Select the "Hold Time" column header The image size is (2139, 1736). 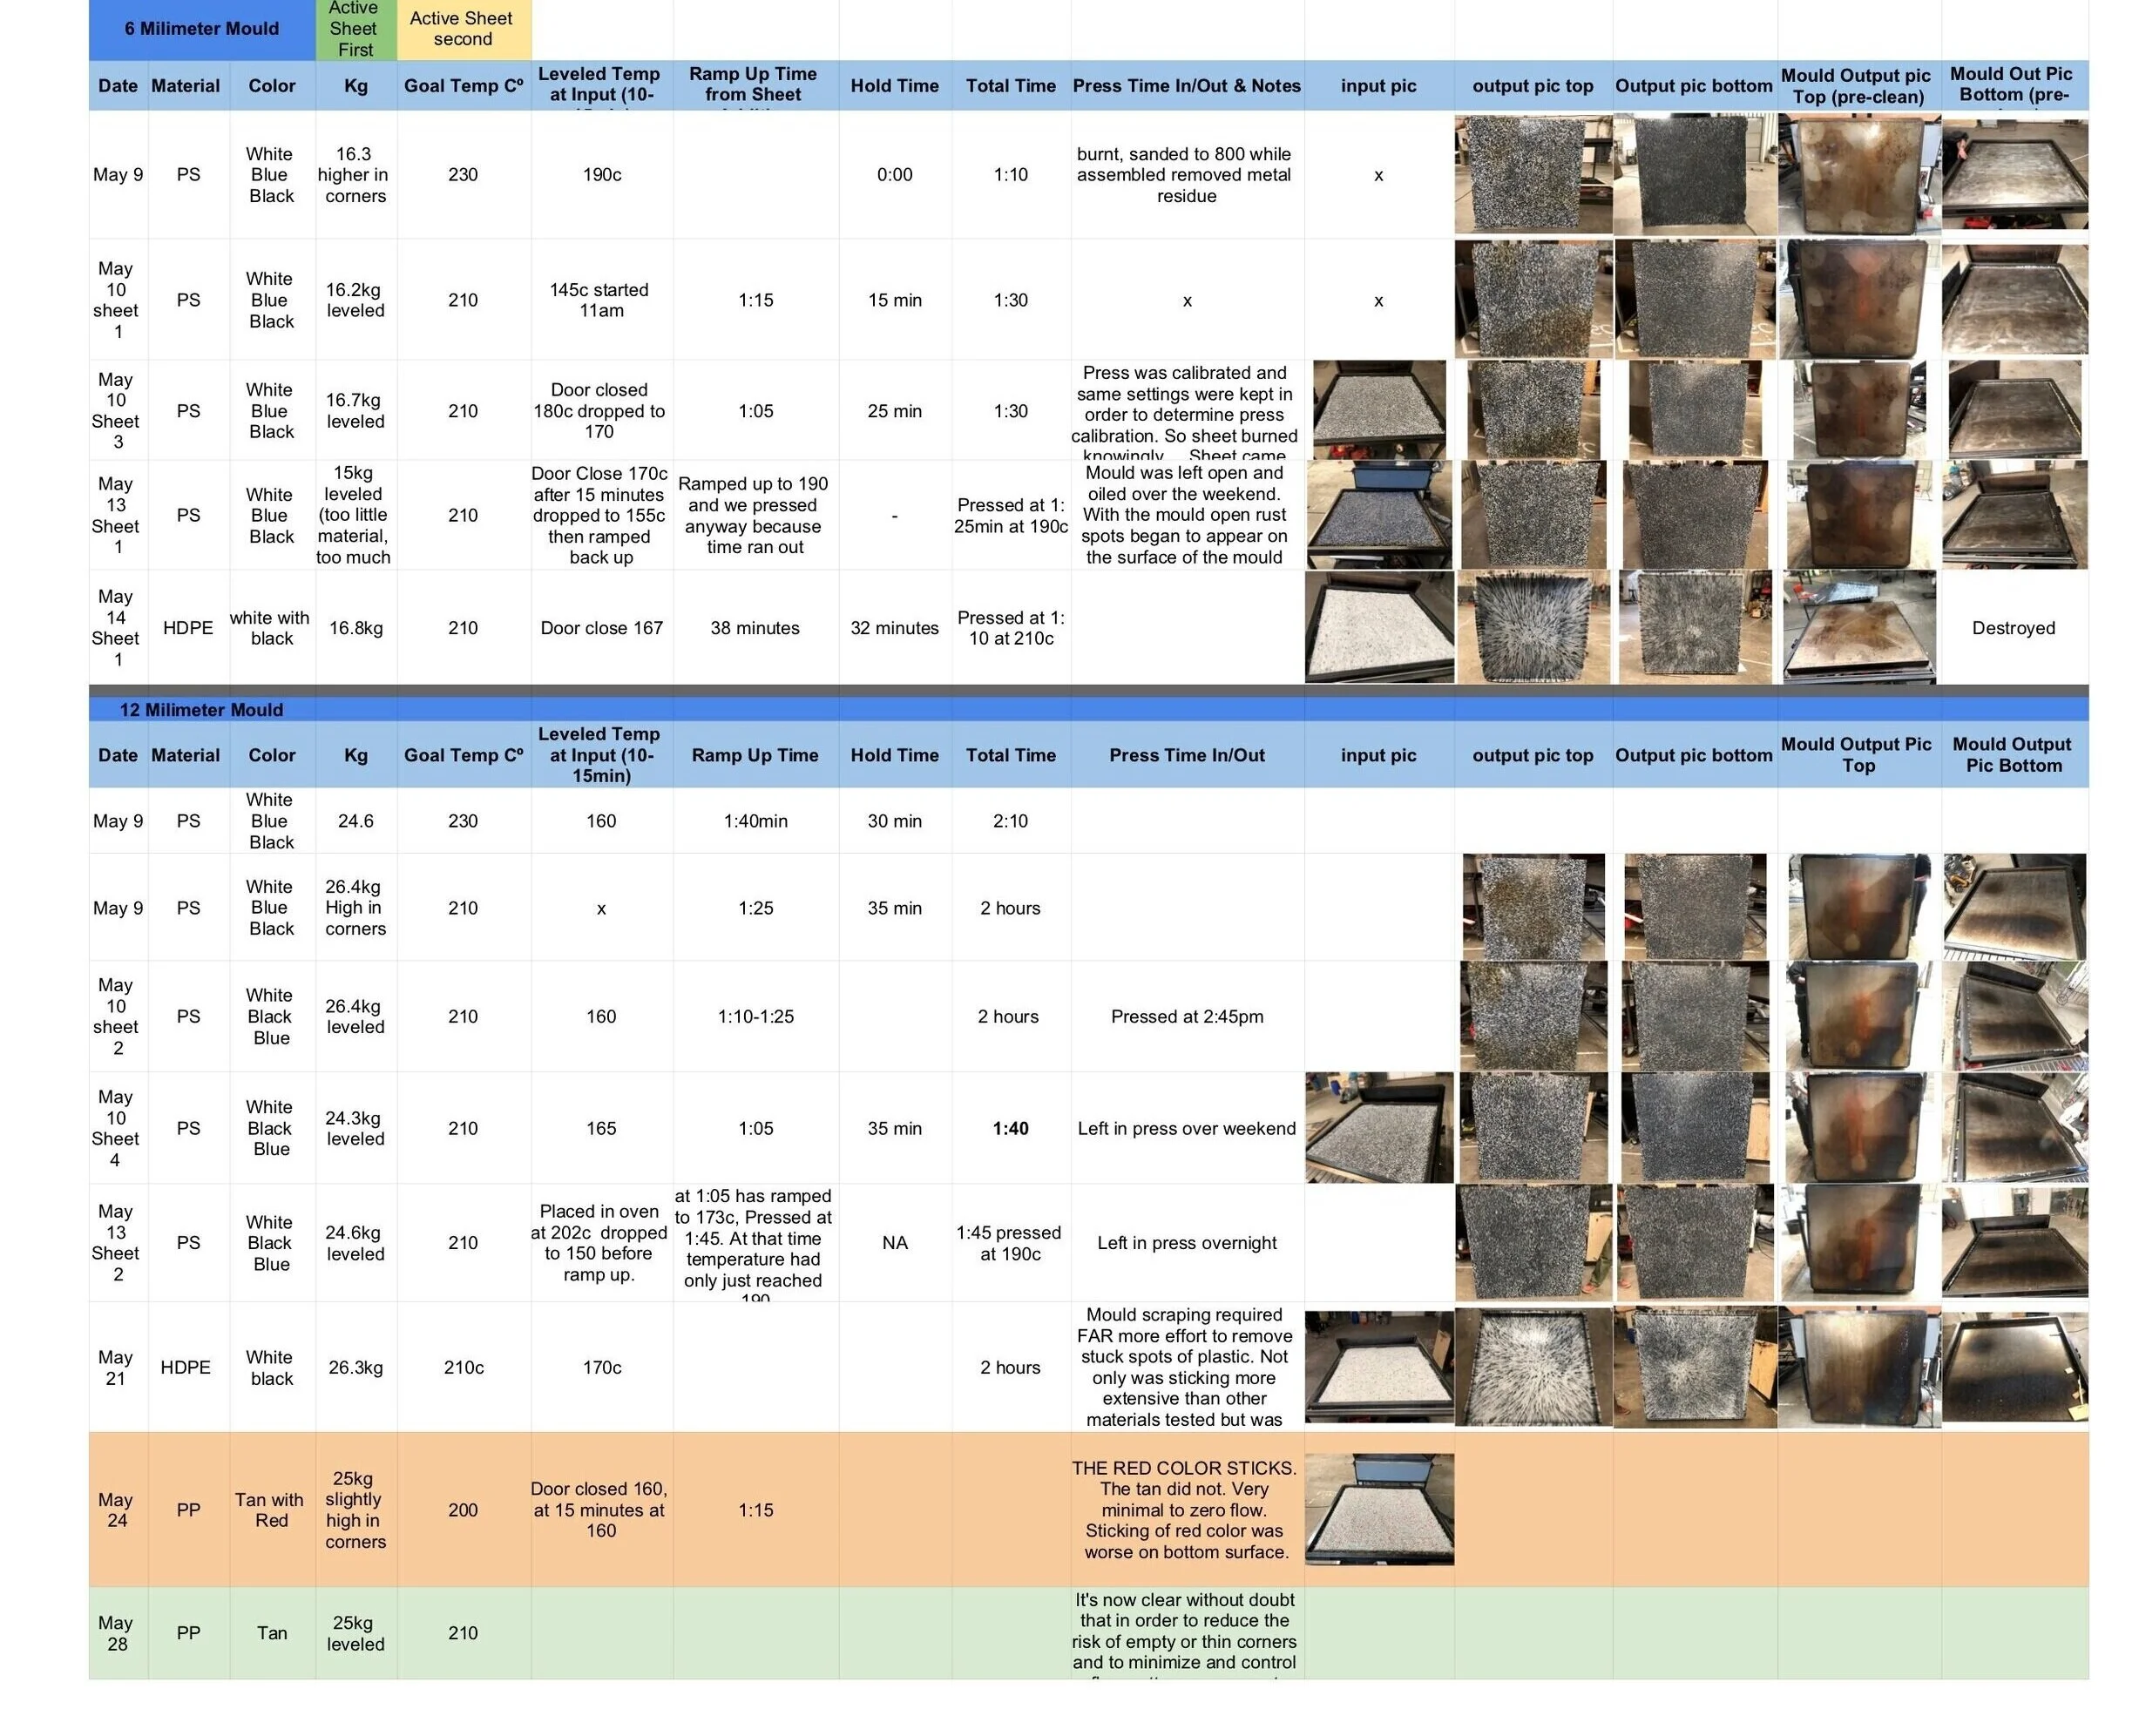pyautogui.click(x=893, y=86)
